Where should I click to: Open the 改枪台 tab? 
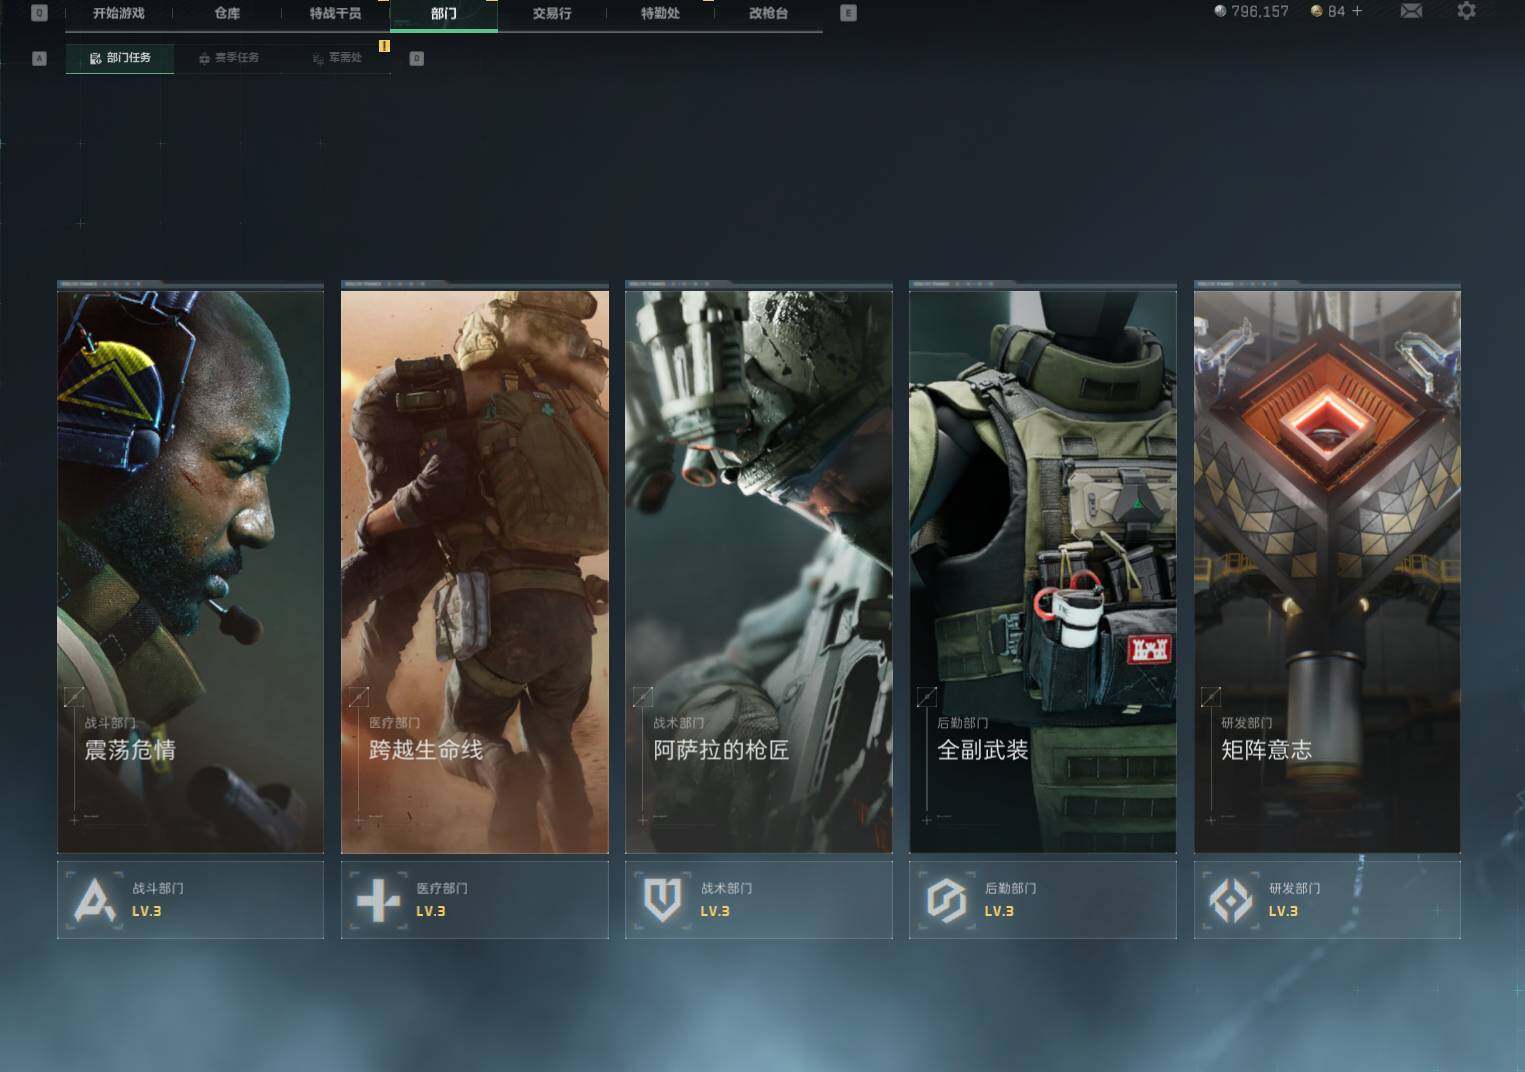coord(768,13)
